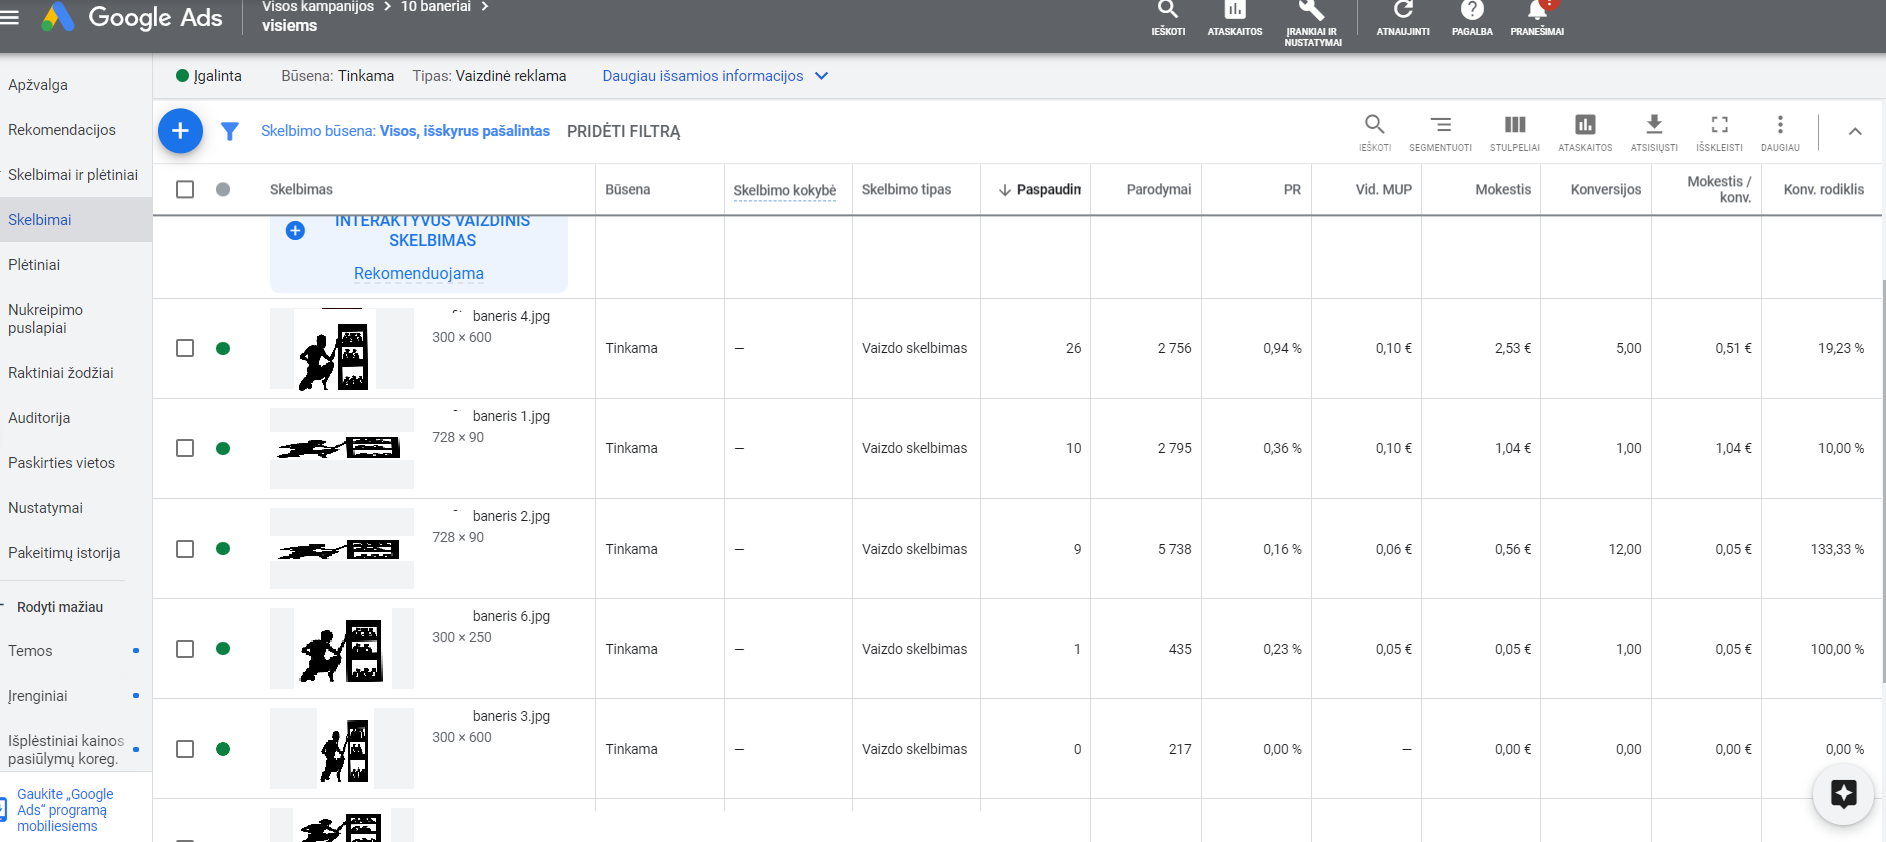Click status dot of baneris 4.jpg

coord(223,348)
